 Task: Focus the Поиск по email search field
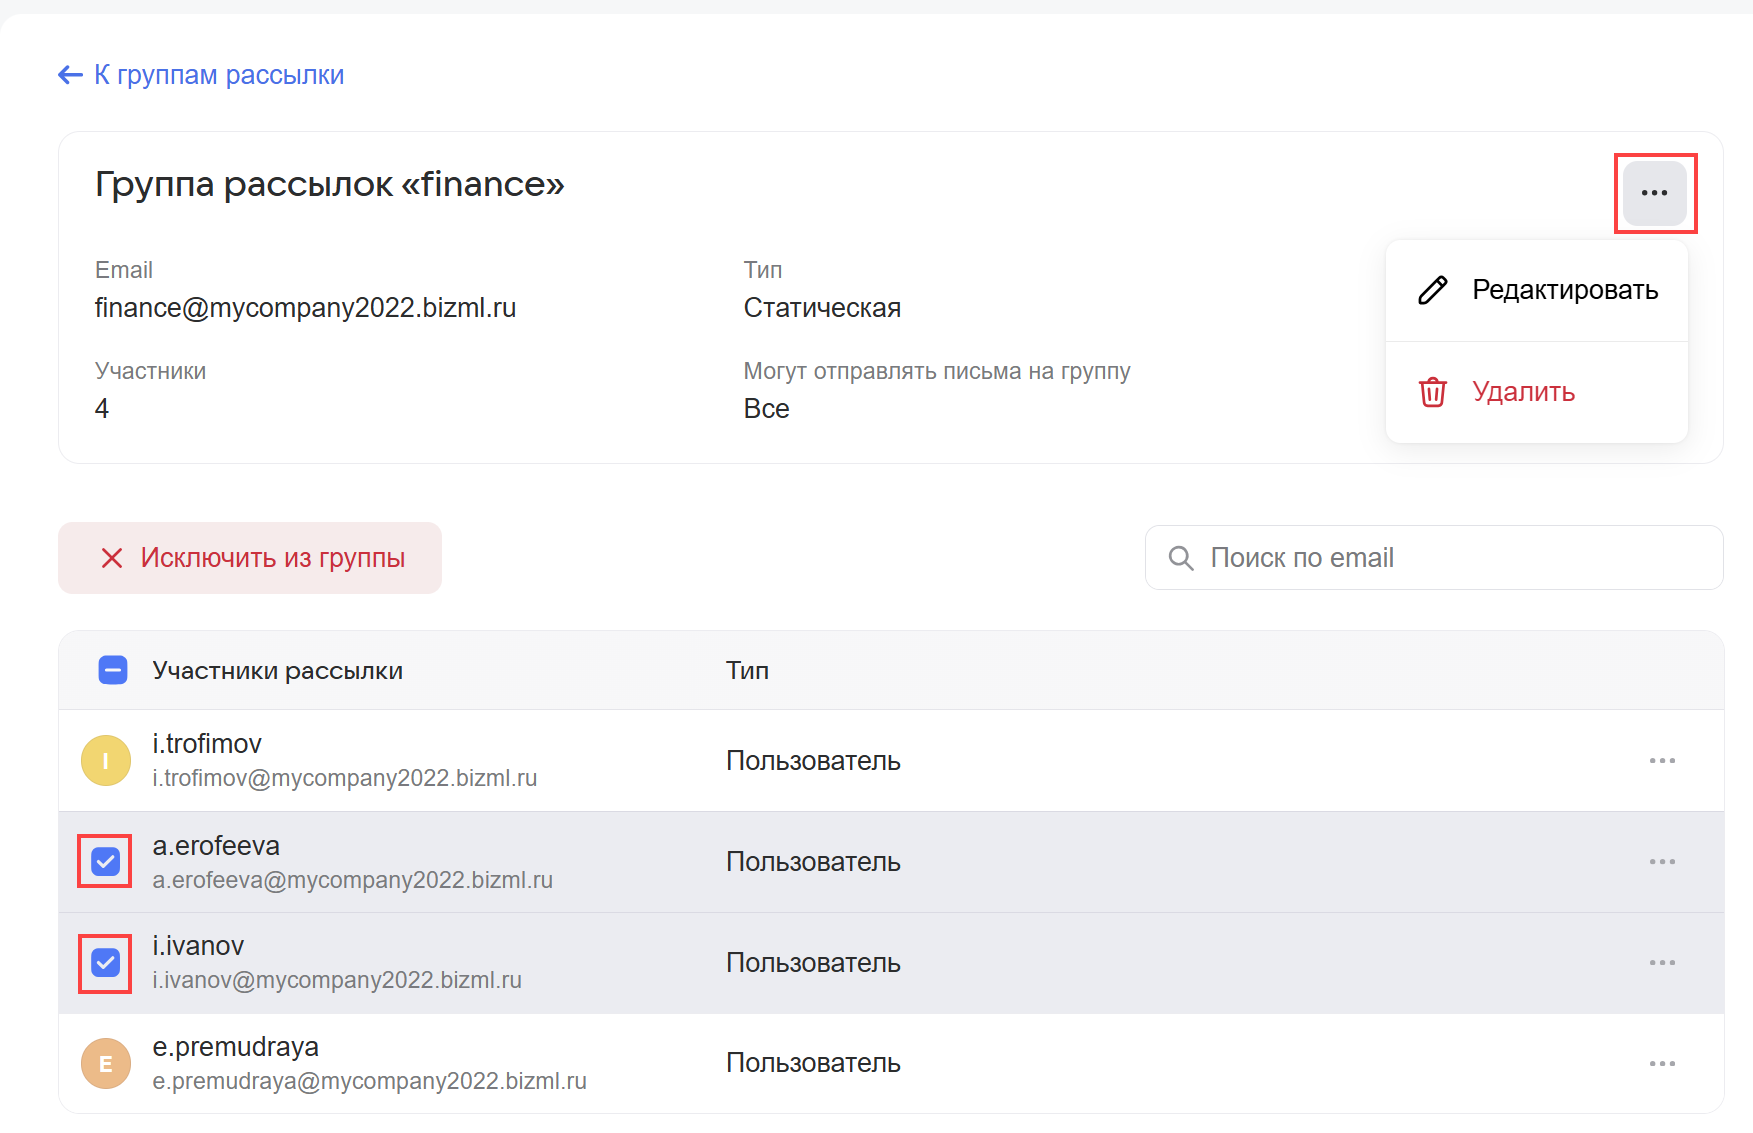[1450, 558]
